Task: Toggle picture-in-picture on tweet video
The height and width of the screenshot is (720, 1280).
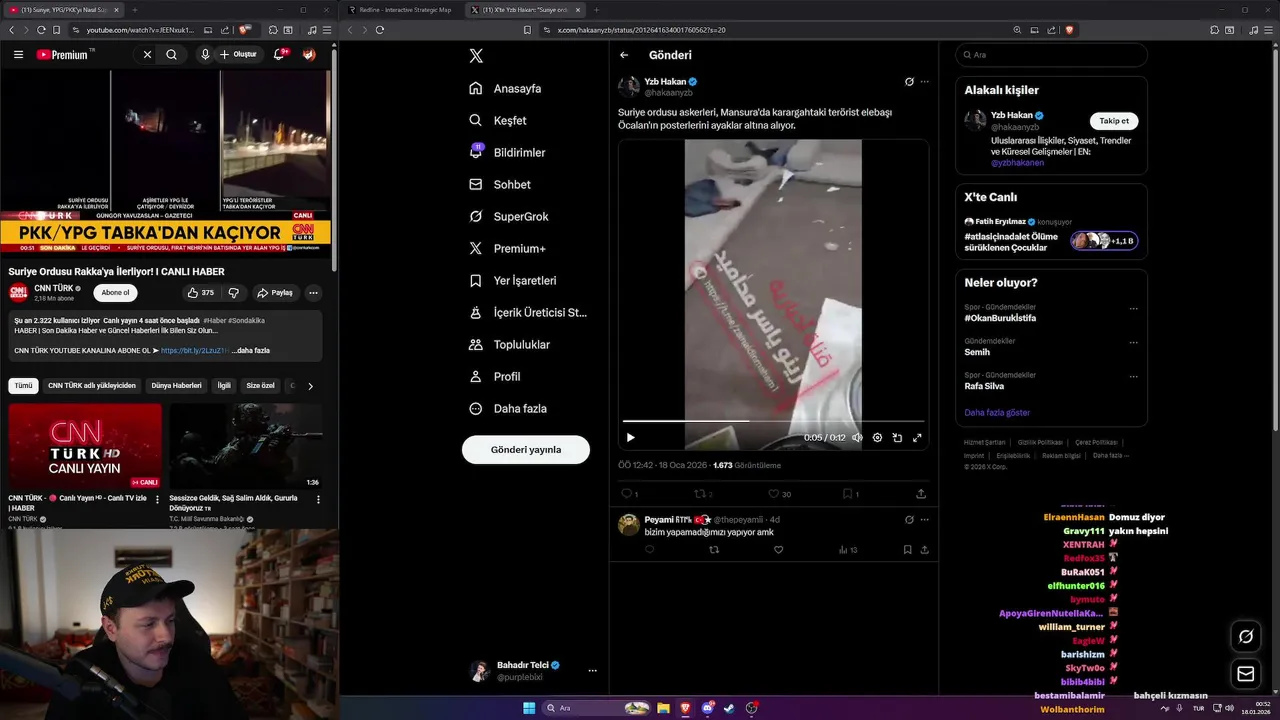Action: (x=897, y=437)
